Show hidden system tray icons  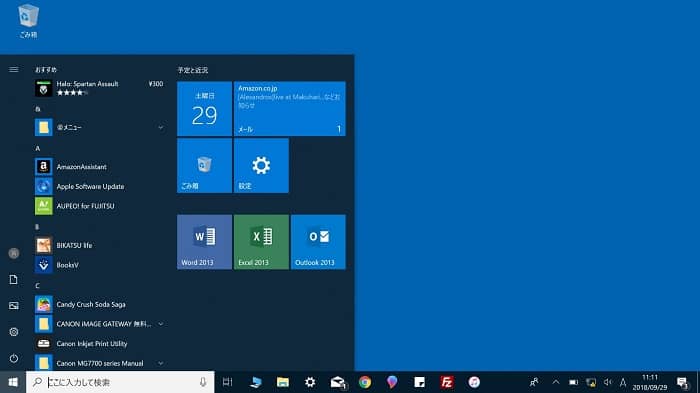[x=556, y=382]
